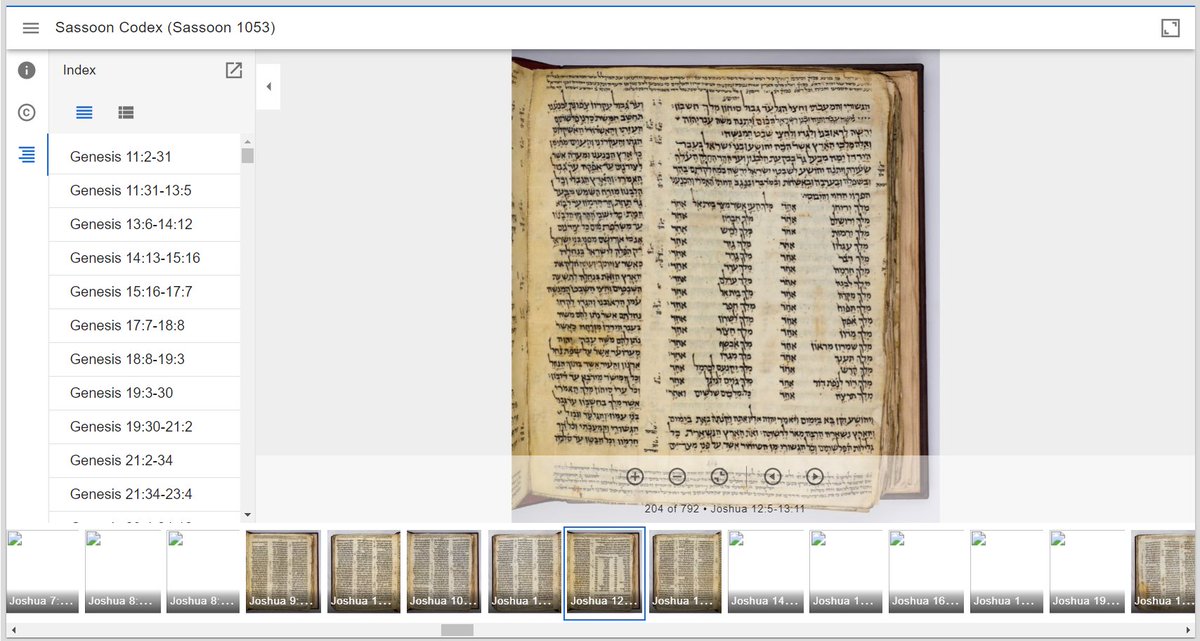
Task: Open the Joshua 10 thumbnail
Action: tap(443, 571)
